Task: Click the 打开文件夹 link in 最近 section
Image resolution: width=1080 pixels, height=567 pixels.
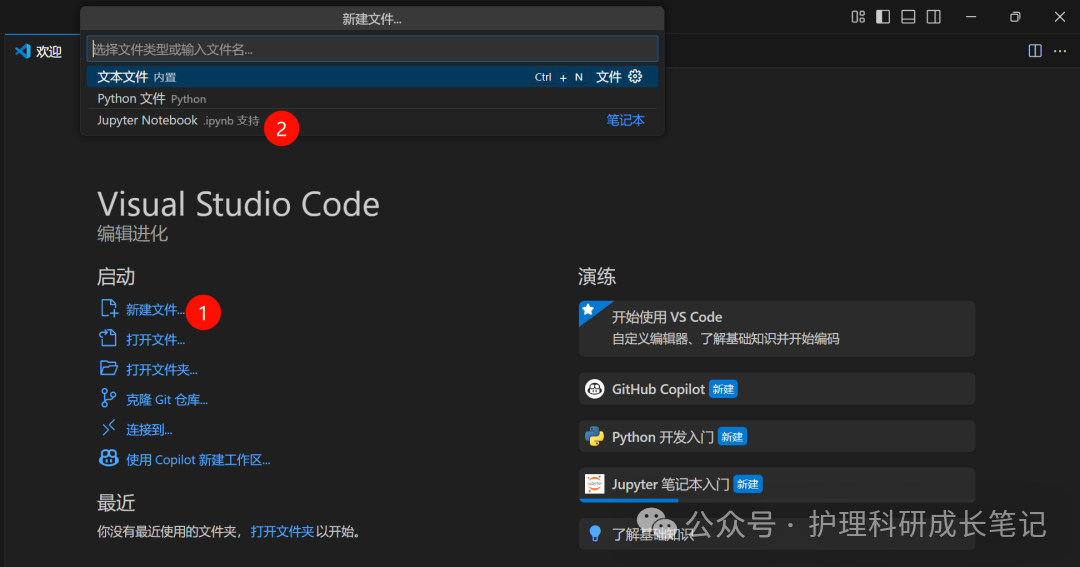Action: (x=282, y=532)
